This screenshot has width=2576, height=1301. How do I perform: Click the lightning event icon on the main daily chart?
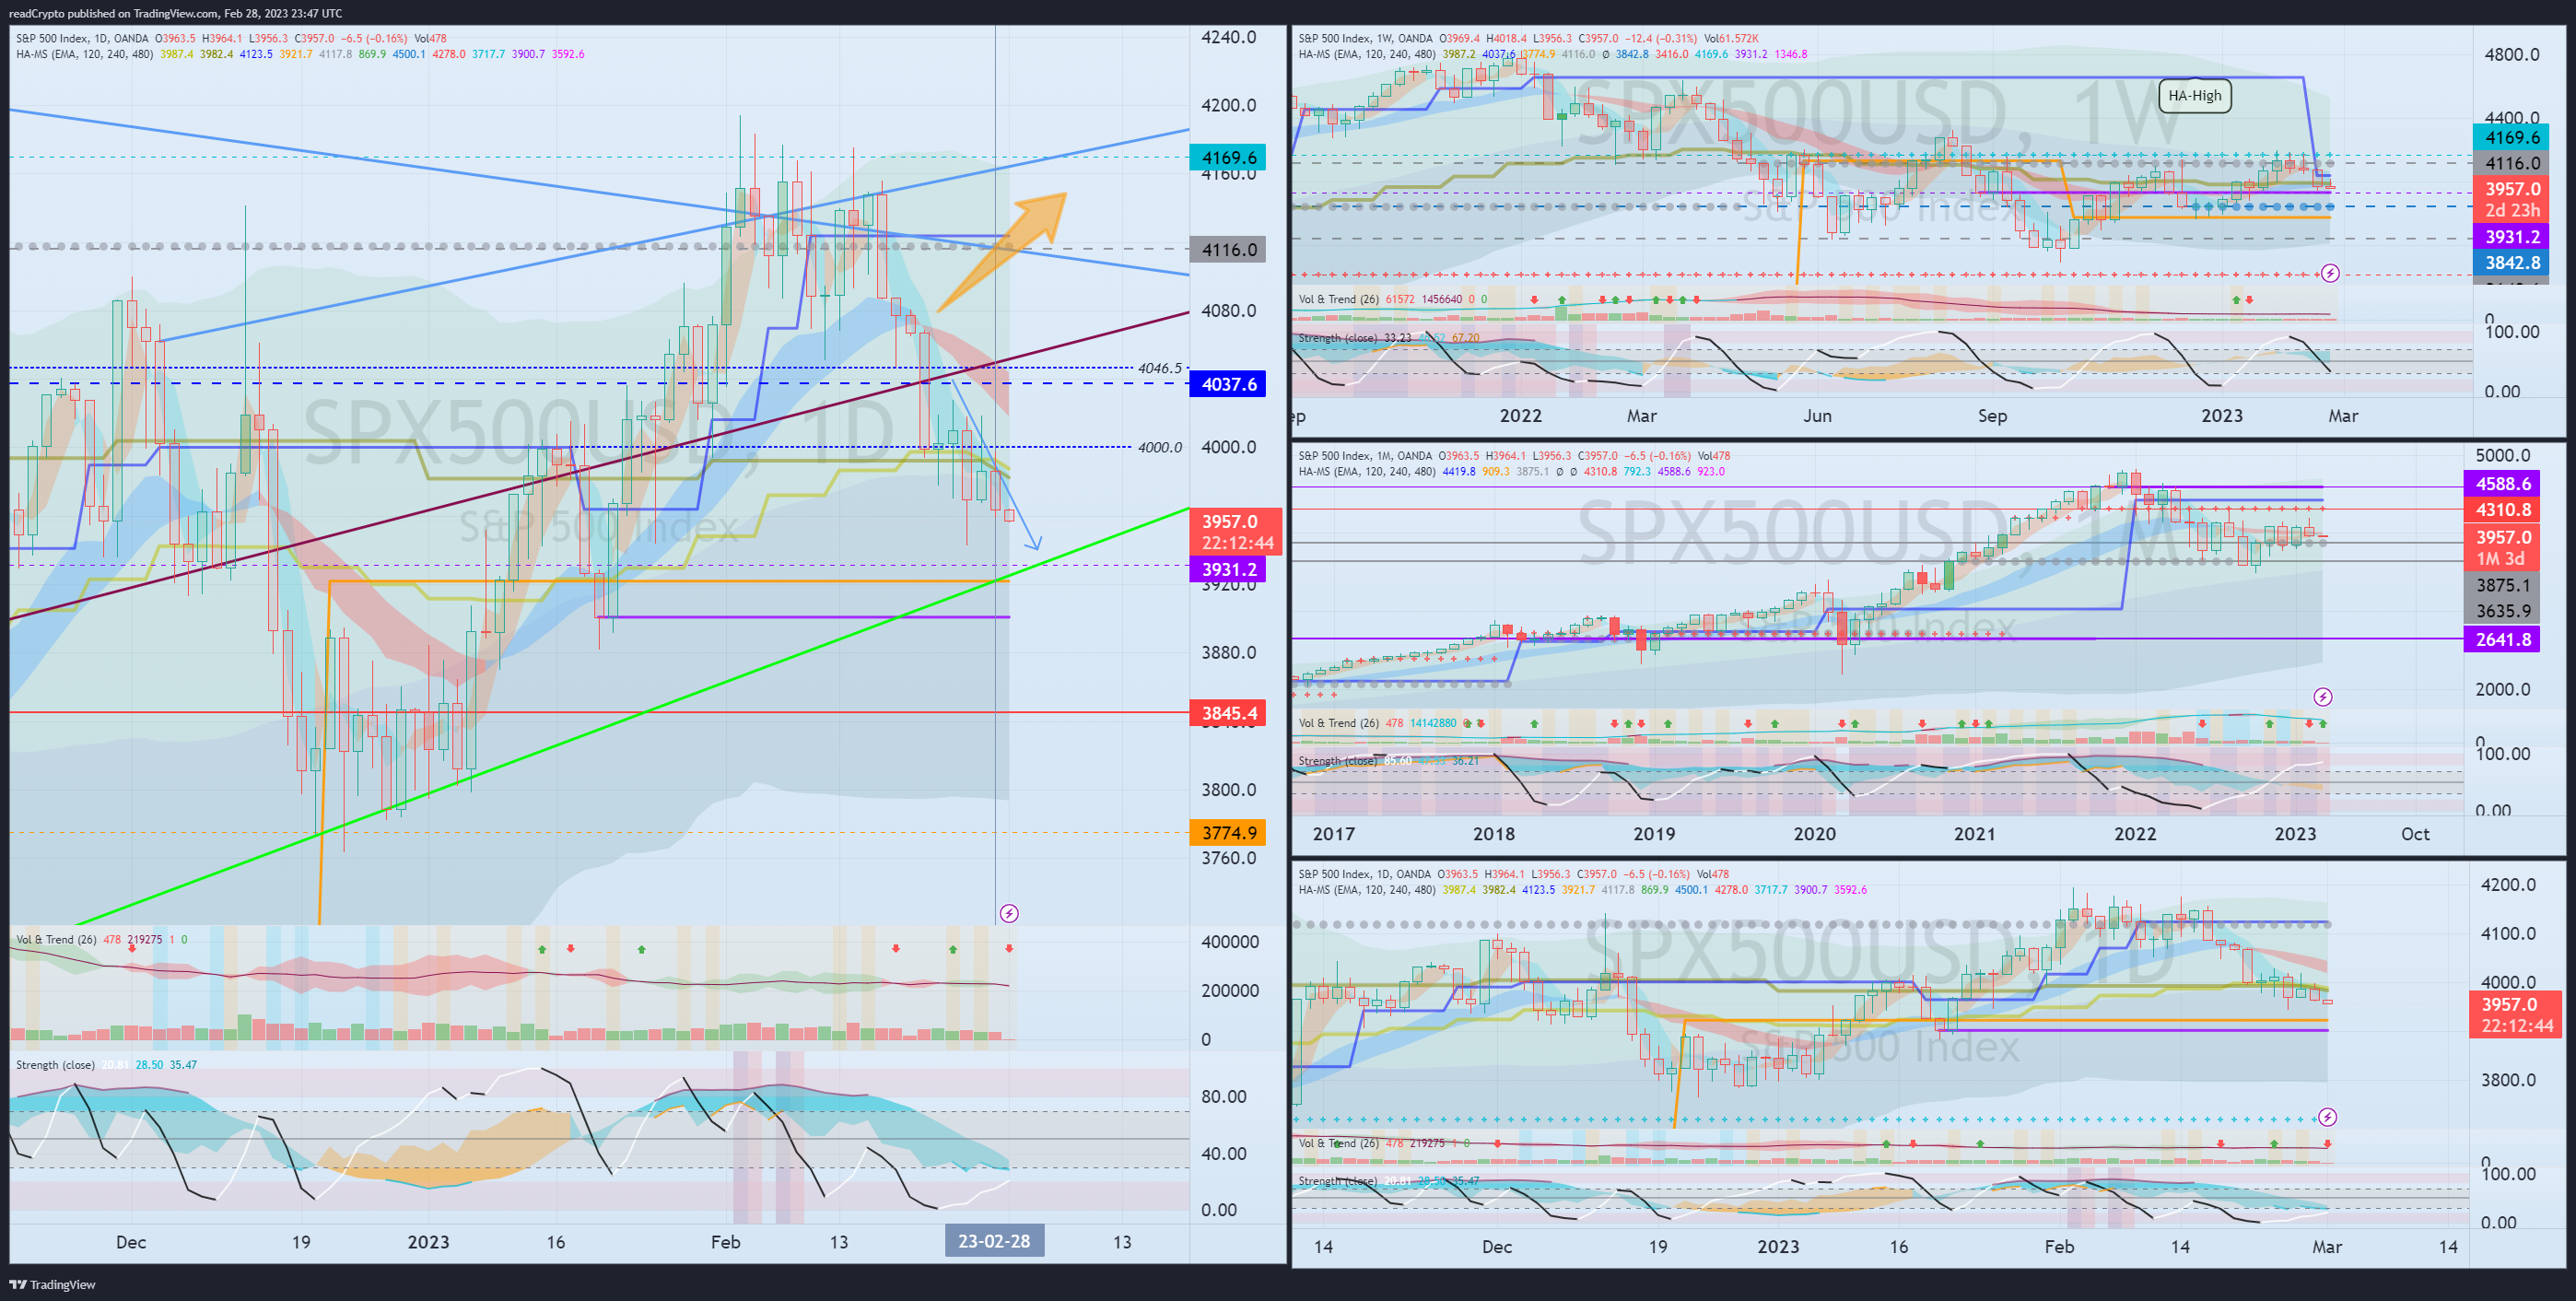[x=1009, y=913]
